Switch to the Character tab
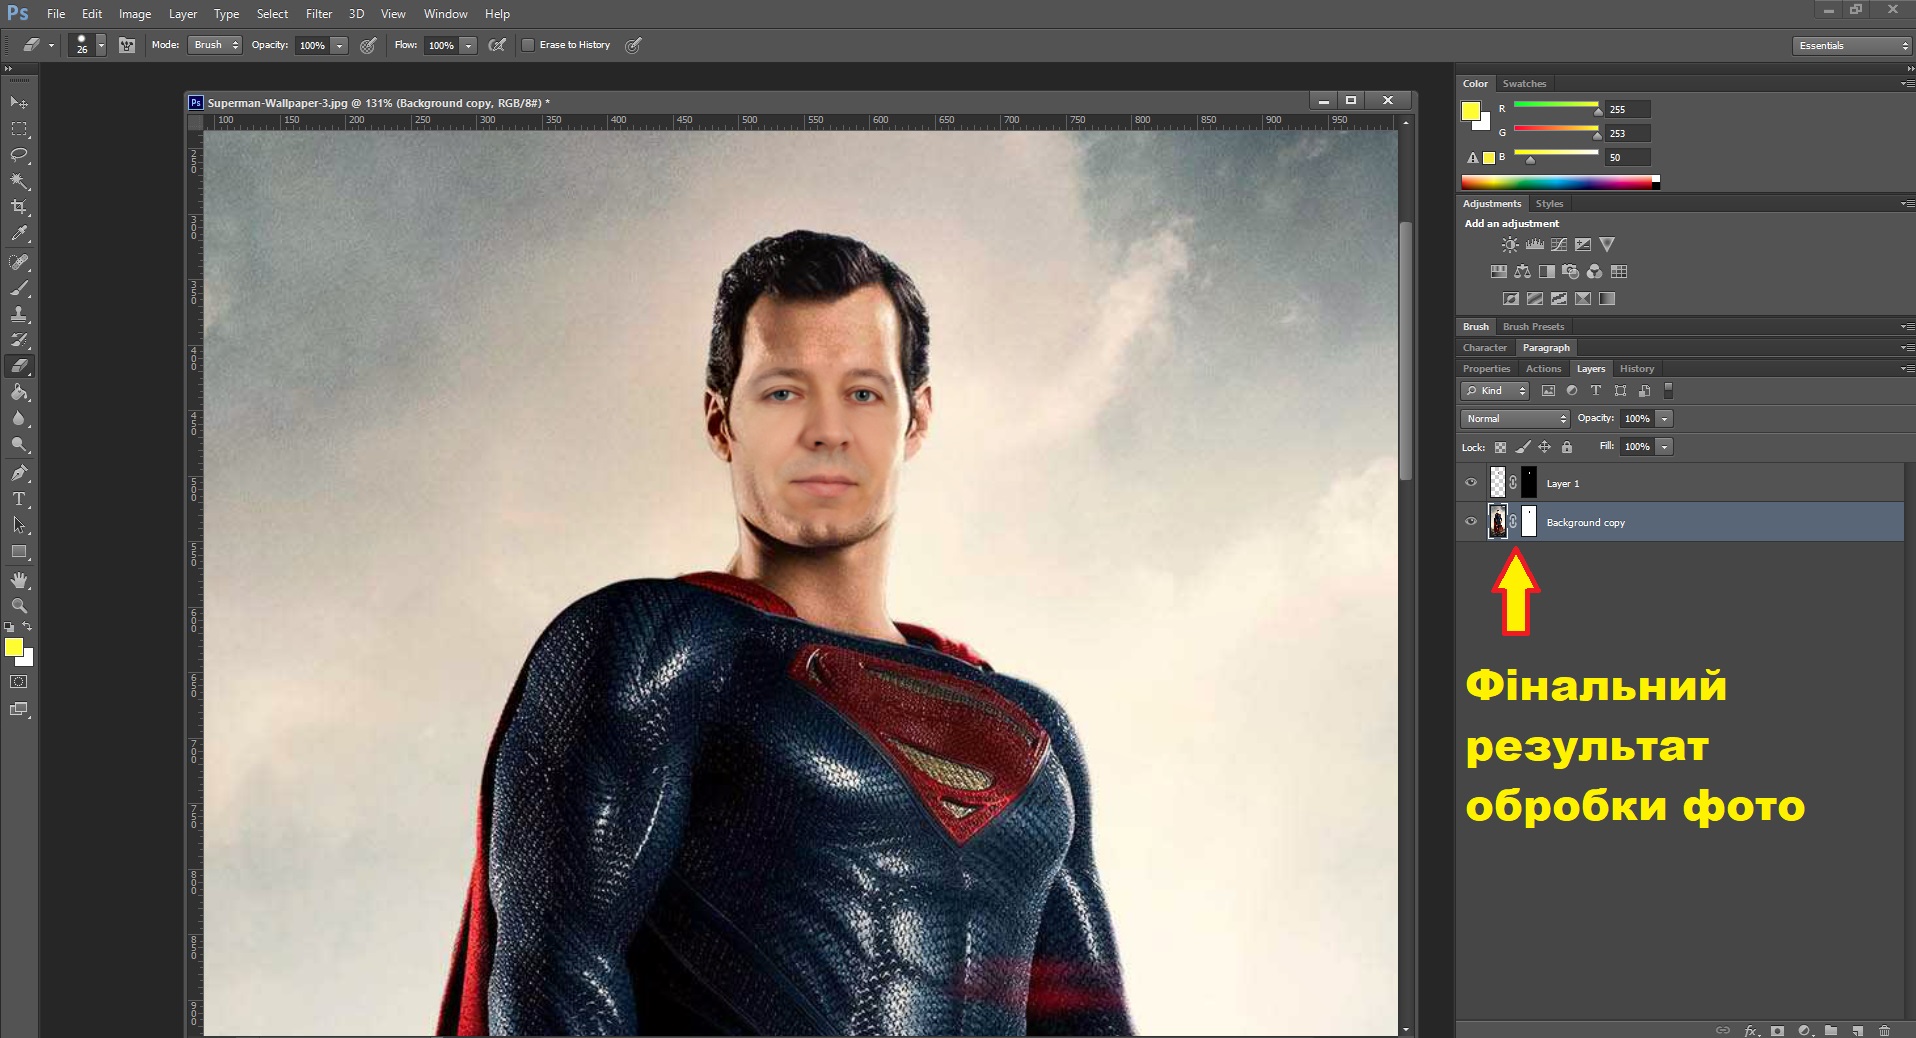 pos(1484,348)
